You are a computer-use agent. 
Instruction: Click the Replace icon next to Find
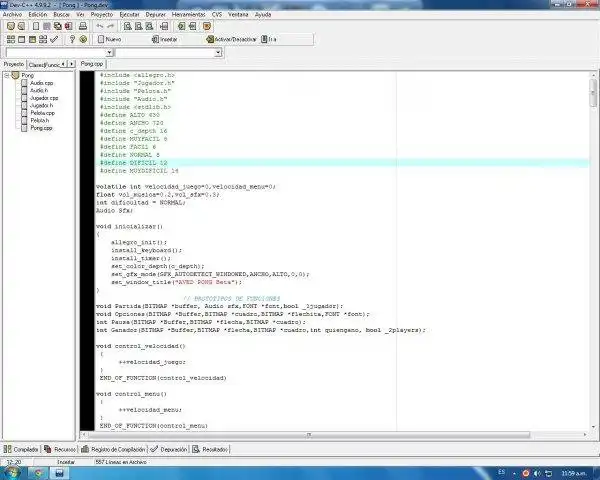coord(139,26)
